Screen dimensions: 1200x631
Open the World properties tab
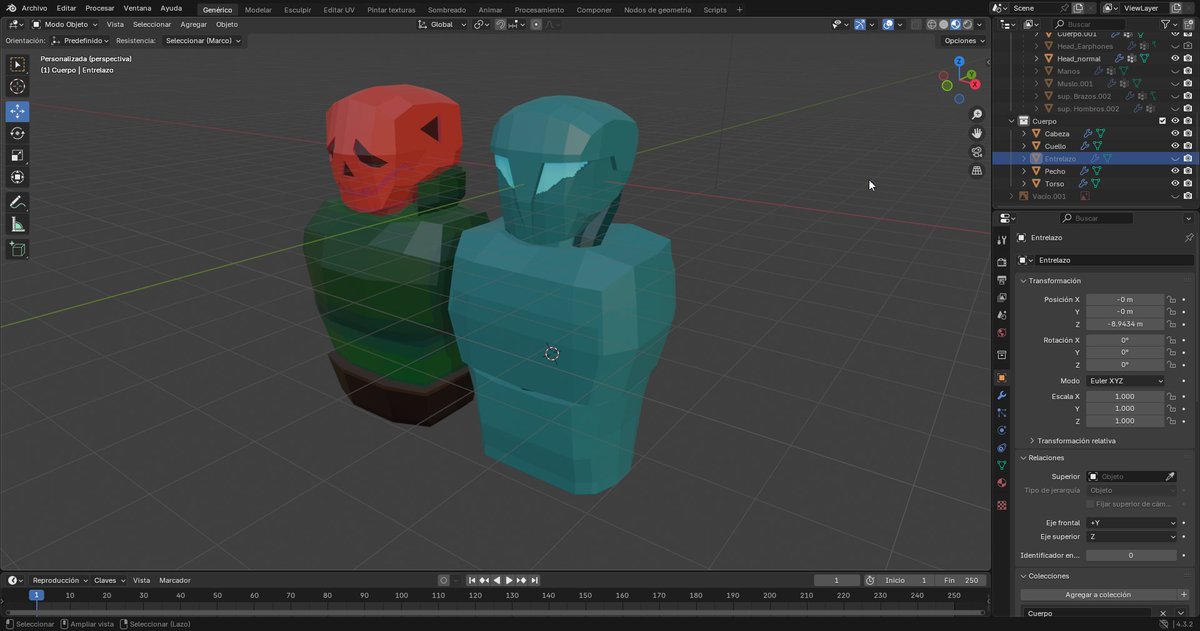pyautogui.click(x=1001, y=333)
